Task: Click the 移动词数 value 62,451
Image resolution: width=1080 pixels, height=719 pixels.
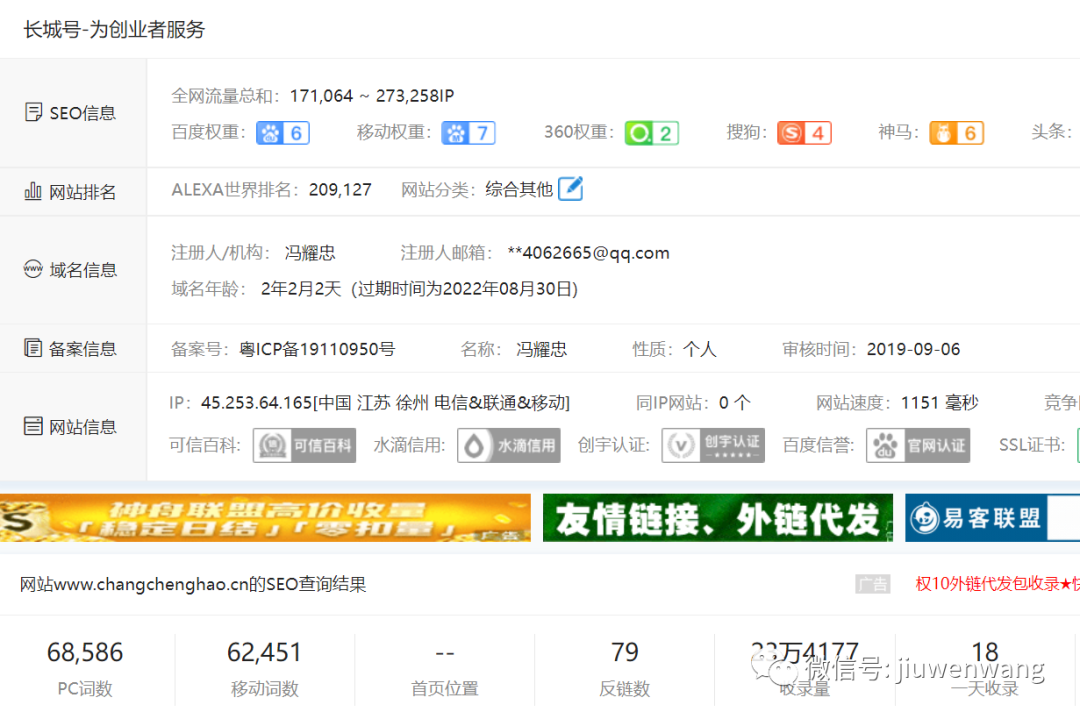Action: pos(264,652)
